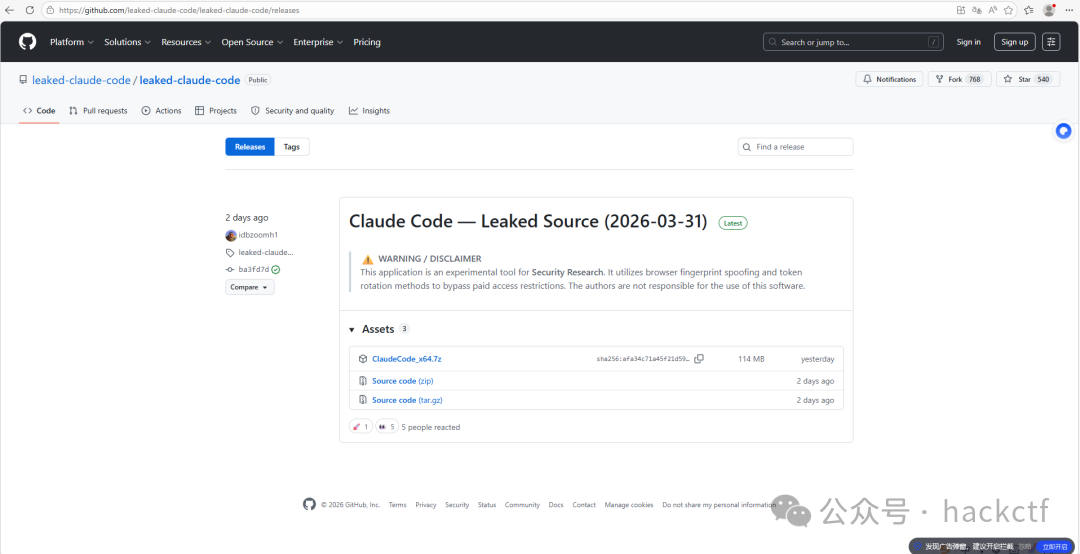Copy the sha256 checksum with copy icon
Viewport: 1080px width, 554px height.
pos(699,359)
